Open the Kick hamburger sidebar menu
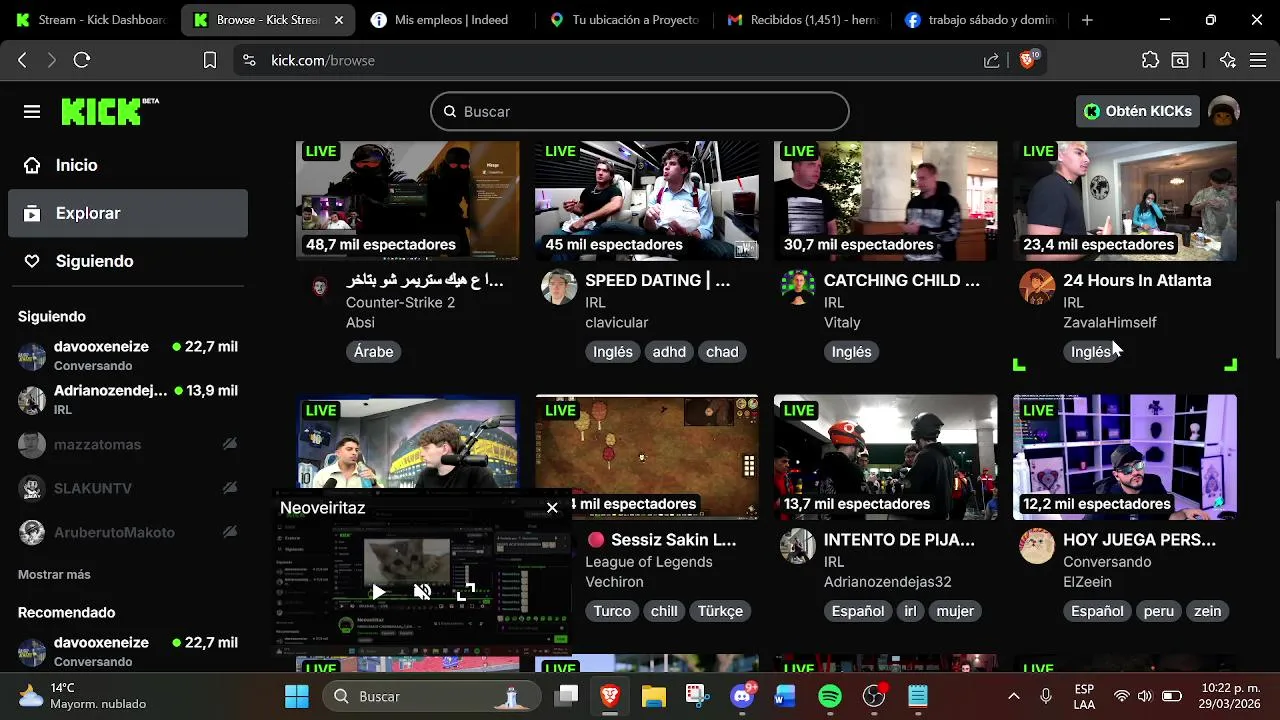The image size is (1280, 720). [x=32, y=111]
